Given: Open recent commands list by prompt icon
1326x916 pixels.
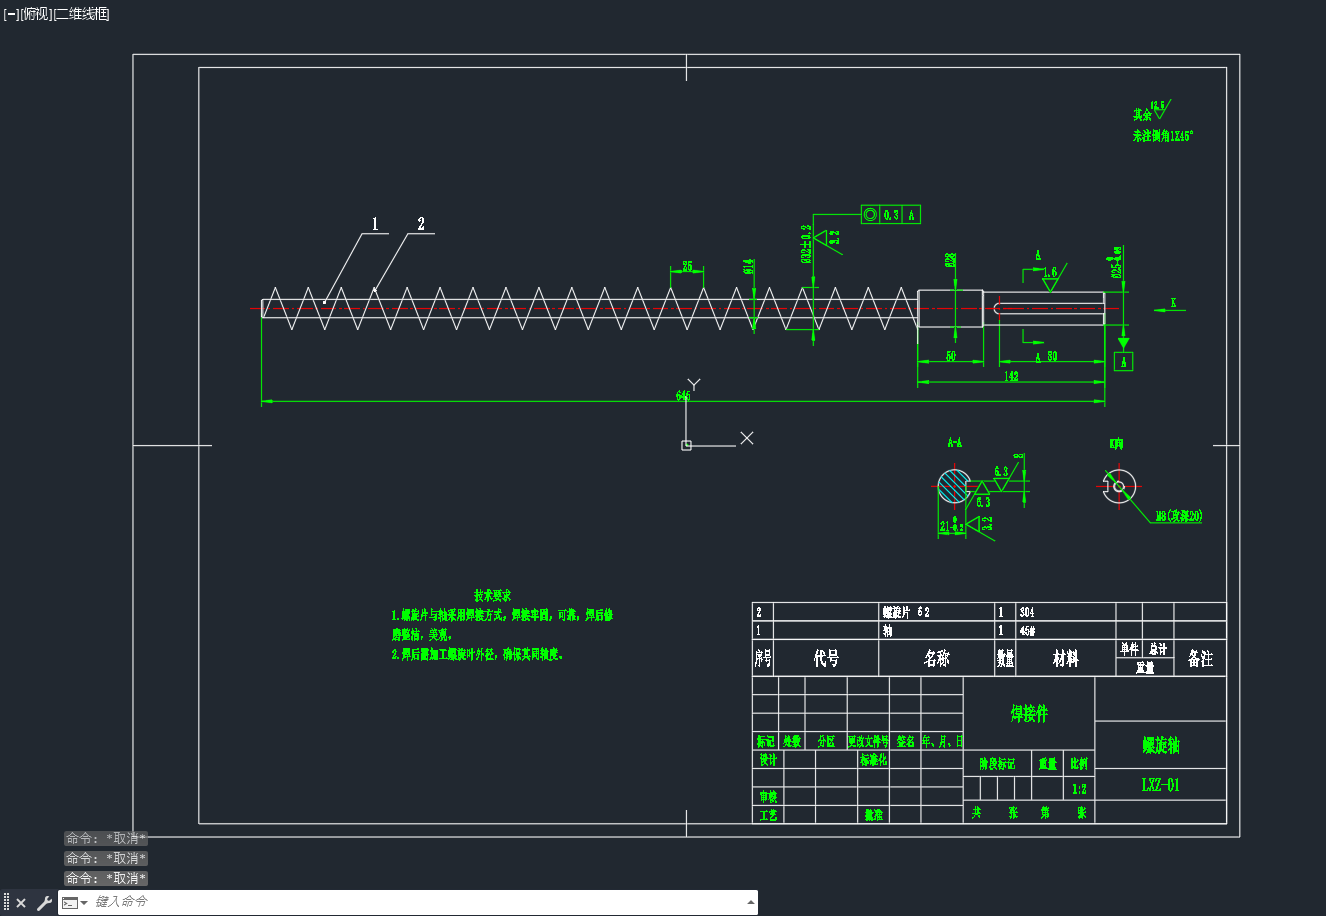Looking at the screenshot, I should point(75,903).
